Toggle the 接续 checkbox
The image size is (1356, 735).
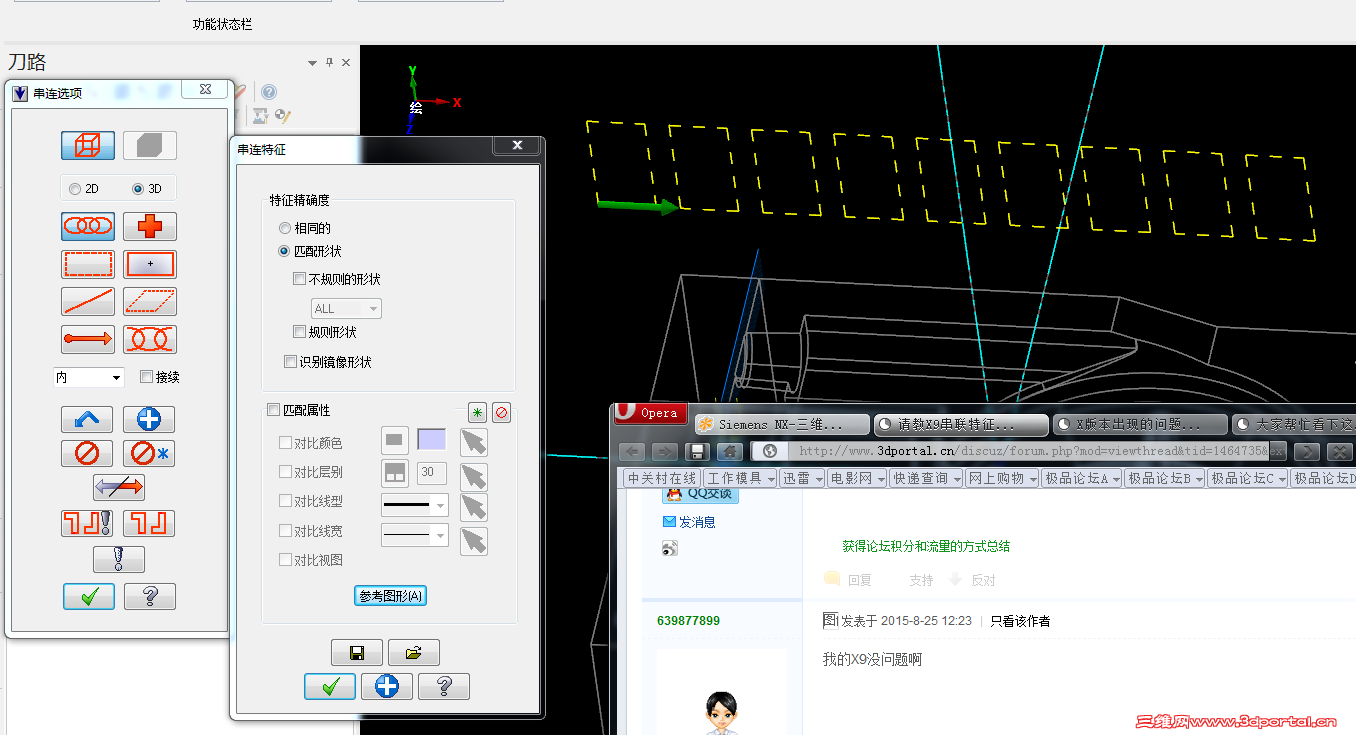tap(147, 377)
